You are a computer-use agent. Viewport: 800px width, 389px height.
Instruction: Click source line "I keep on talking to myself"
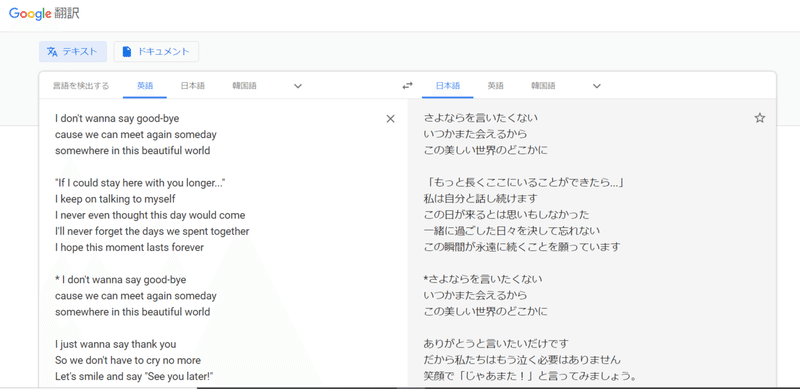[x=115, y=199]
